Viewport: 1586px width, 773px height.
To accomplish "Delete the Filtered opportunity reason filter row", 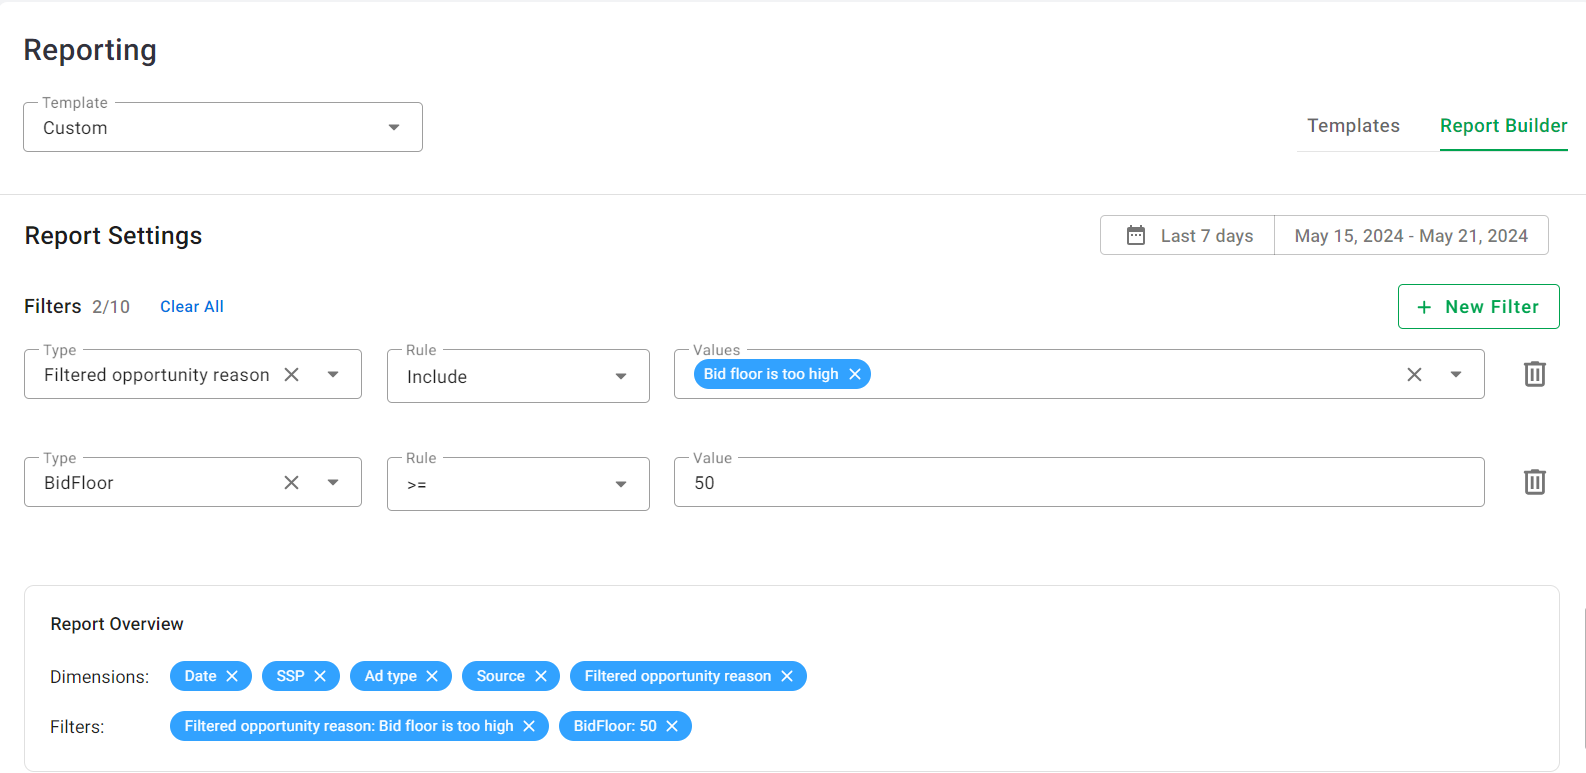I will coord(1534,374).
